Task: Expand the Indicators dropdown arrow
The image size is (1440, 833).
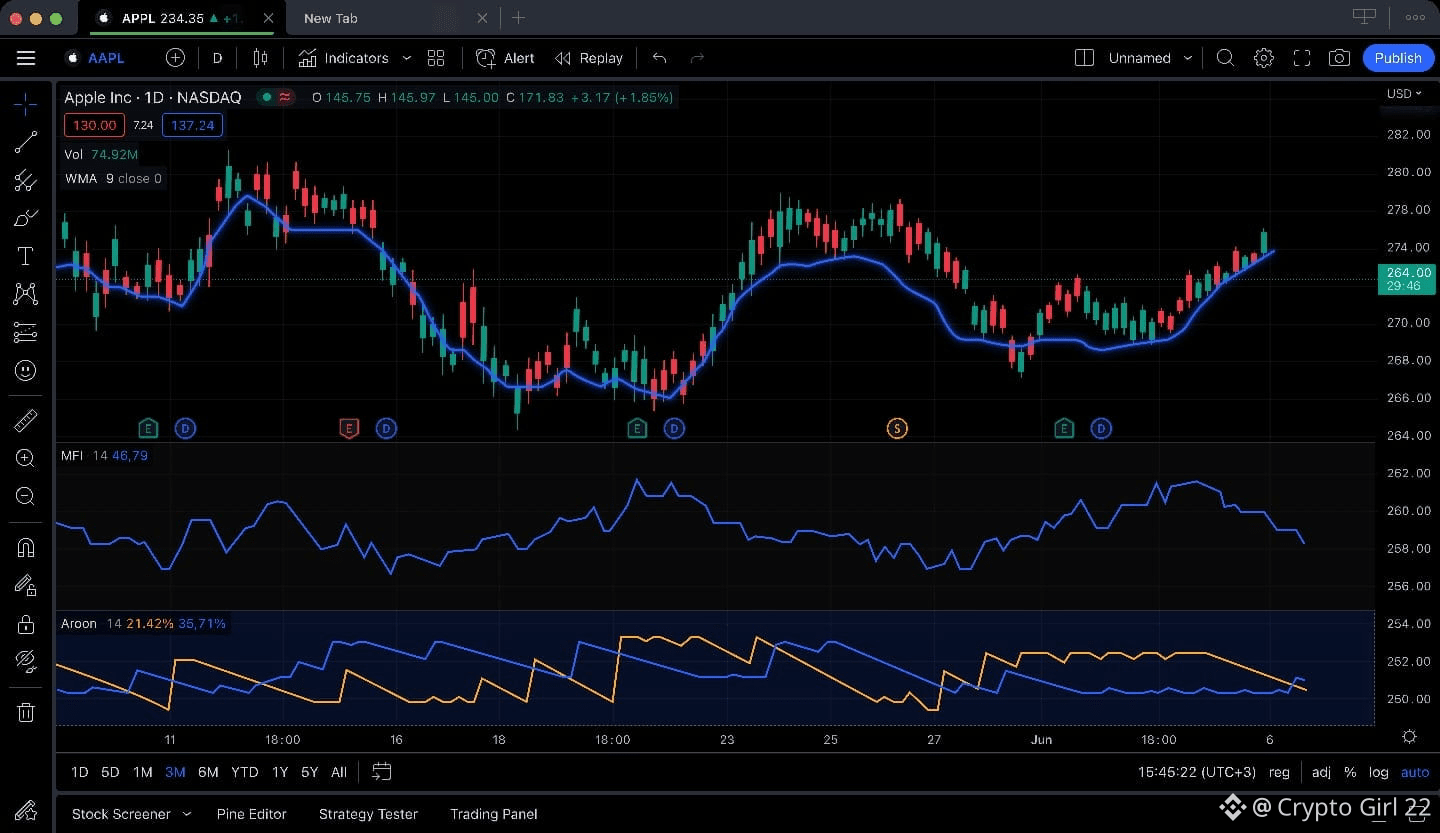Action: click(x=406, y=58)
